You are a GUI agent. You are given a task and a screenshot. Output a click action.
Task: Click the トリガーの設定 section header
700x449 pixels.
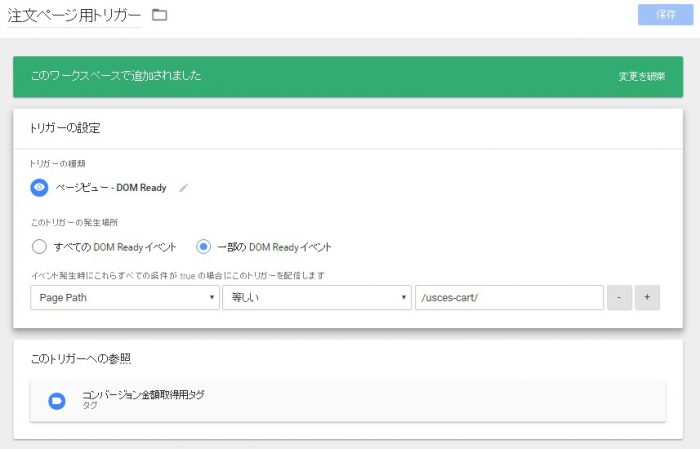pos(66,128)
